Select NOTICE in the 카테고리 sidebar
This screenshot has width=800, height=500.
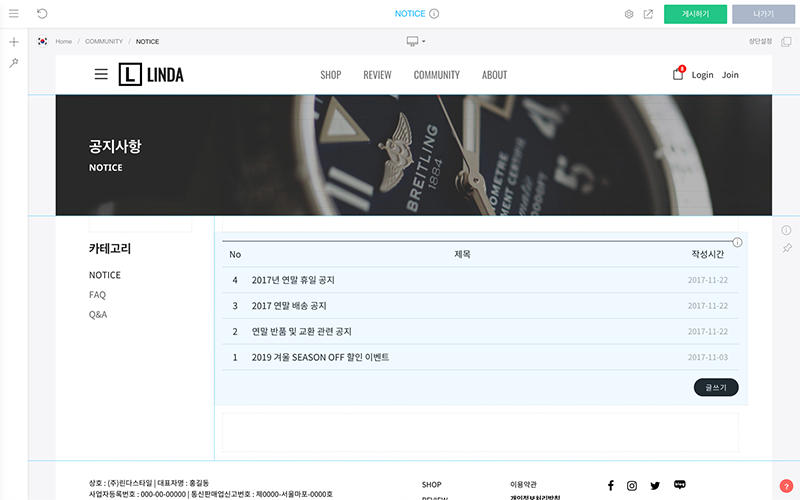coord(105,275)
